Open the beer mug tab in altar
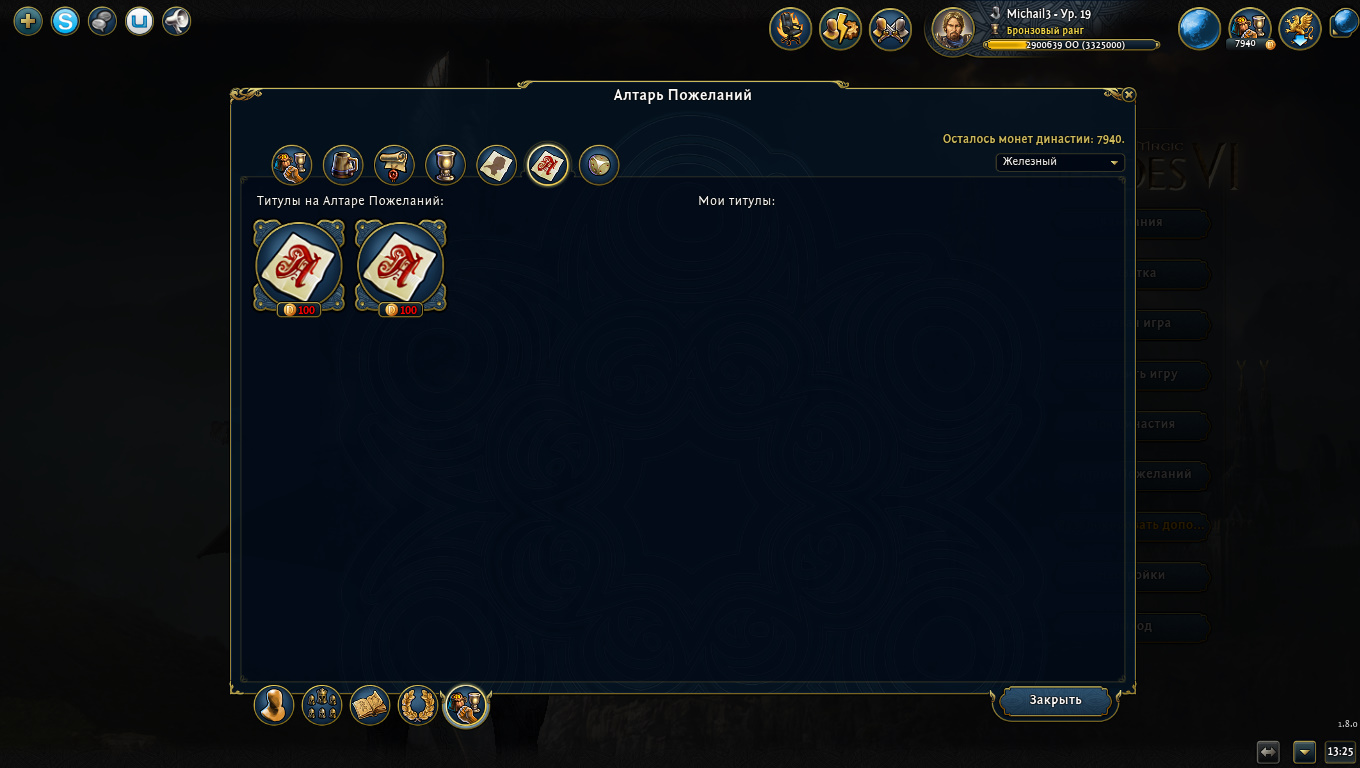 343,165
